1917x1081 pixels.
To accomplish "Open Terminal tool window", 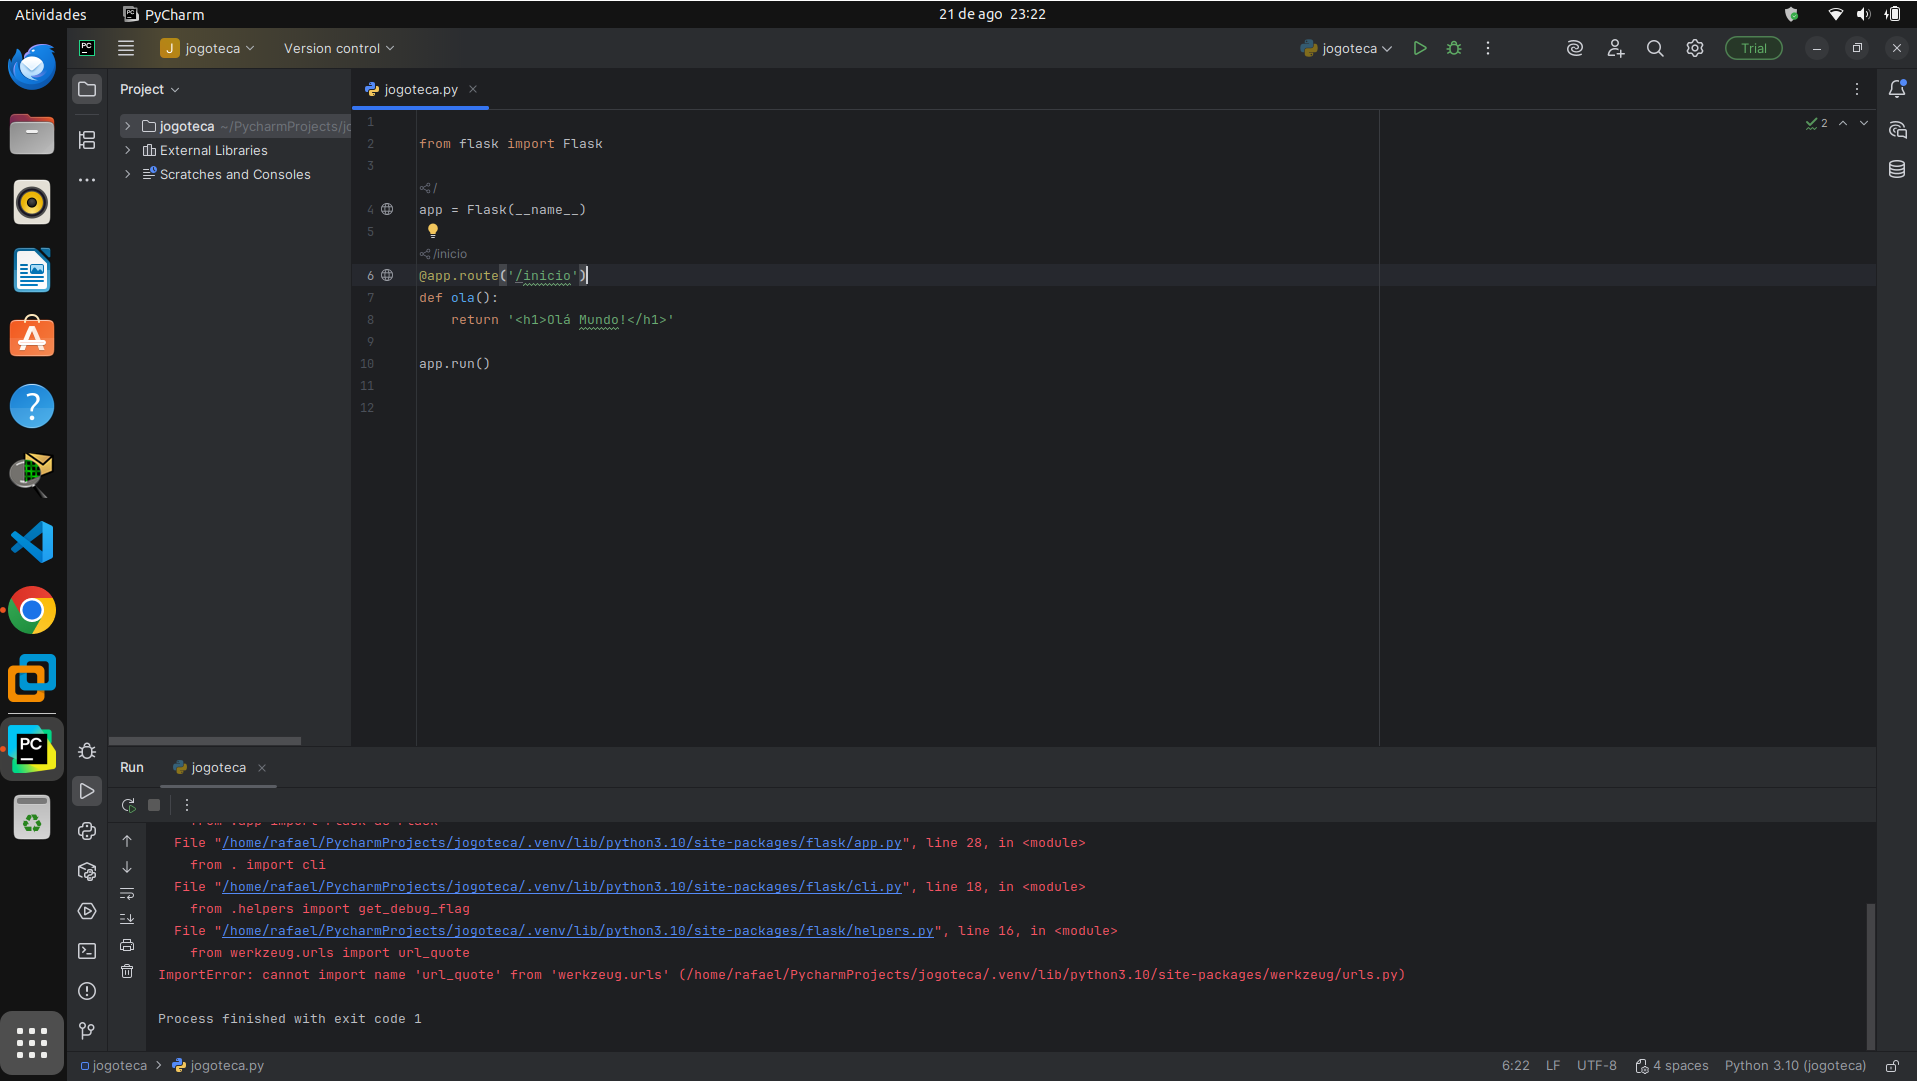I will 87,951.
